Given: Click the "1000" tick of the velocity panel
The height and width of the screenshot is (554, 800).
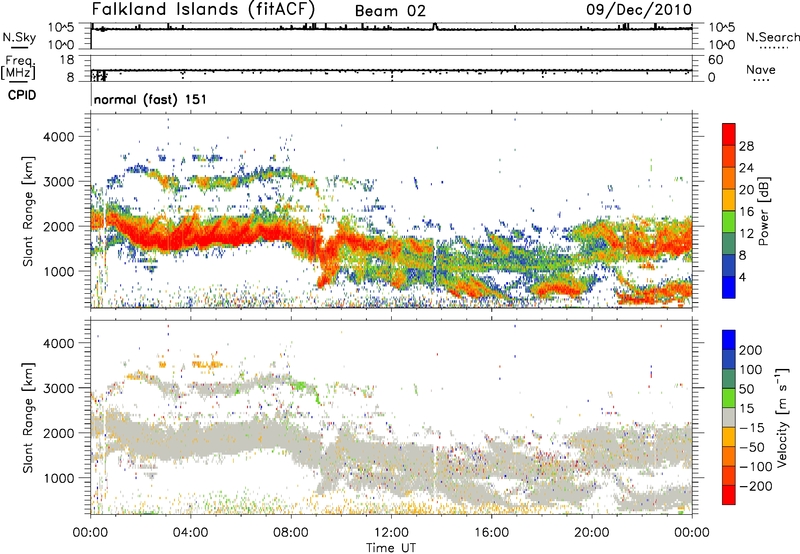Looking at the screenshot, I should (x=58, y=478).
